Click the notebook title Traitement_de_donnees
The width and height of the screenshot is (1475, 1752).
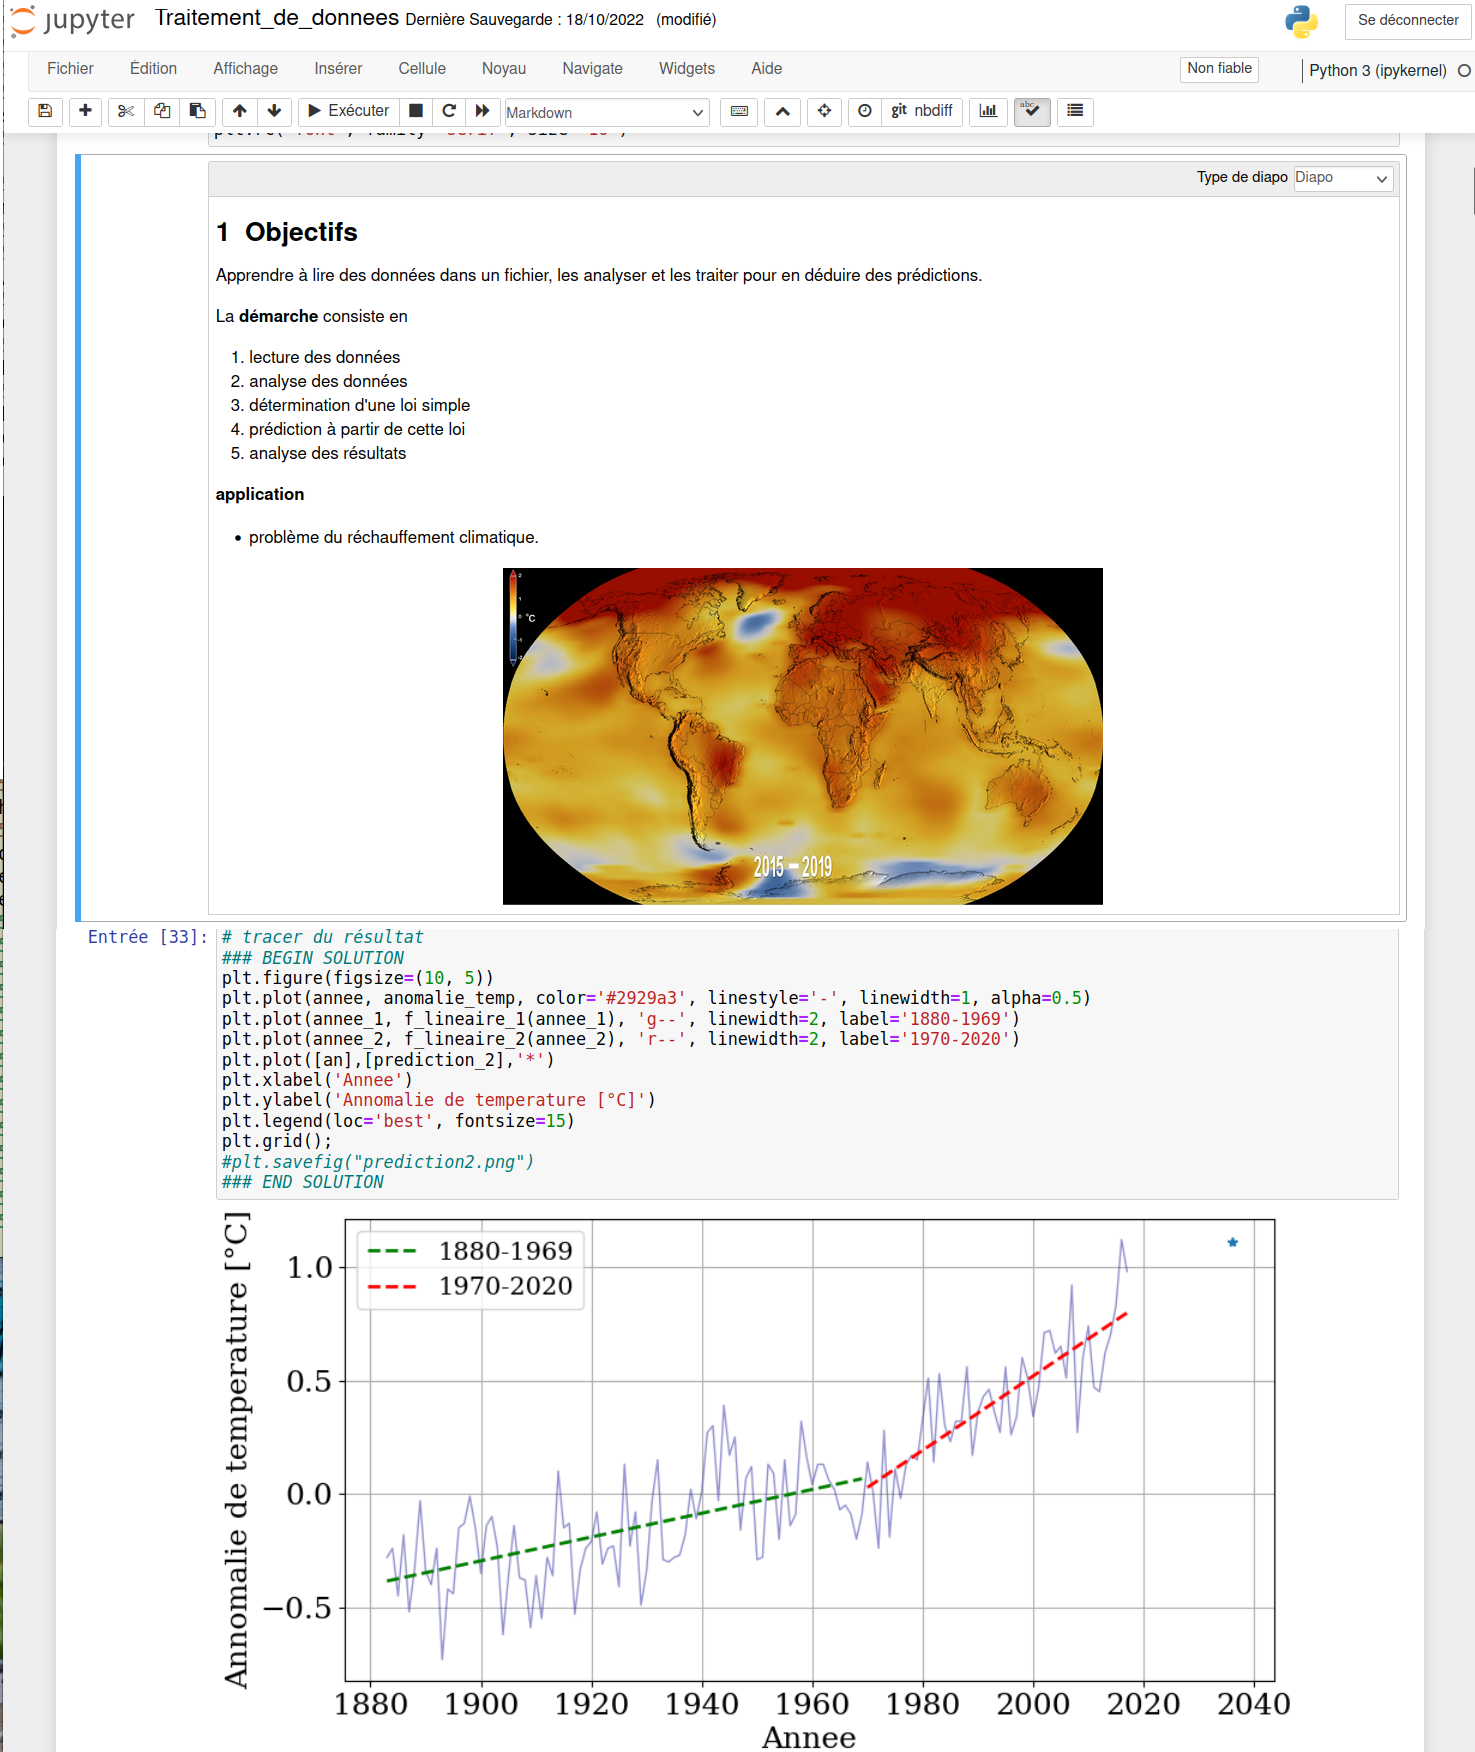click(x=276, y=18)
